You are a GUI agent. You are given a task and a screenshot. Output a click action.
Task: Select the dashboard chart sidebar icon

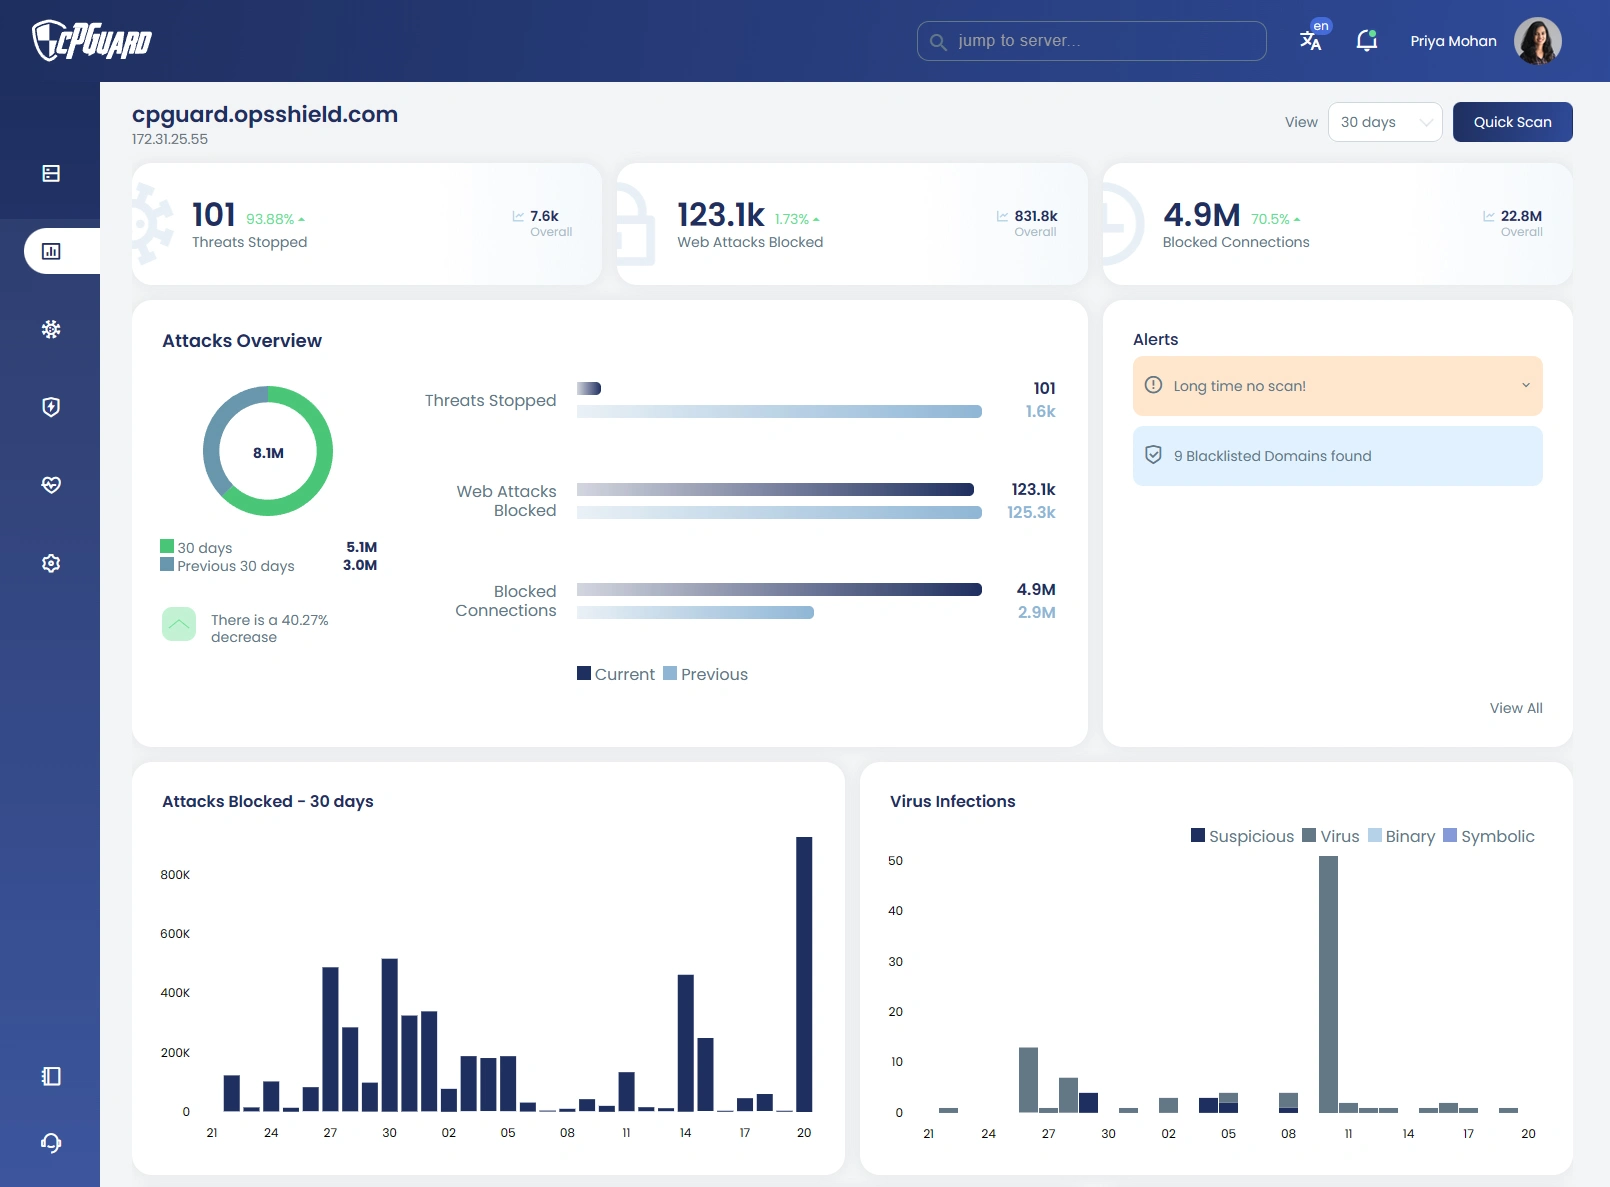point(51,251)
